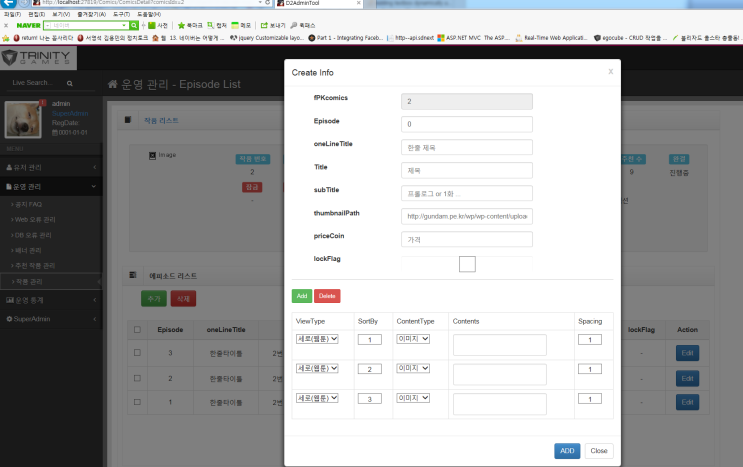Go back with the browser back arrow
The width and height of the screenshot is (743, 467).
tap(9, 2)
